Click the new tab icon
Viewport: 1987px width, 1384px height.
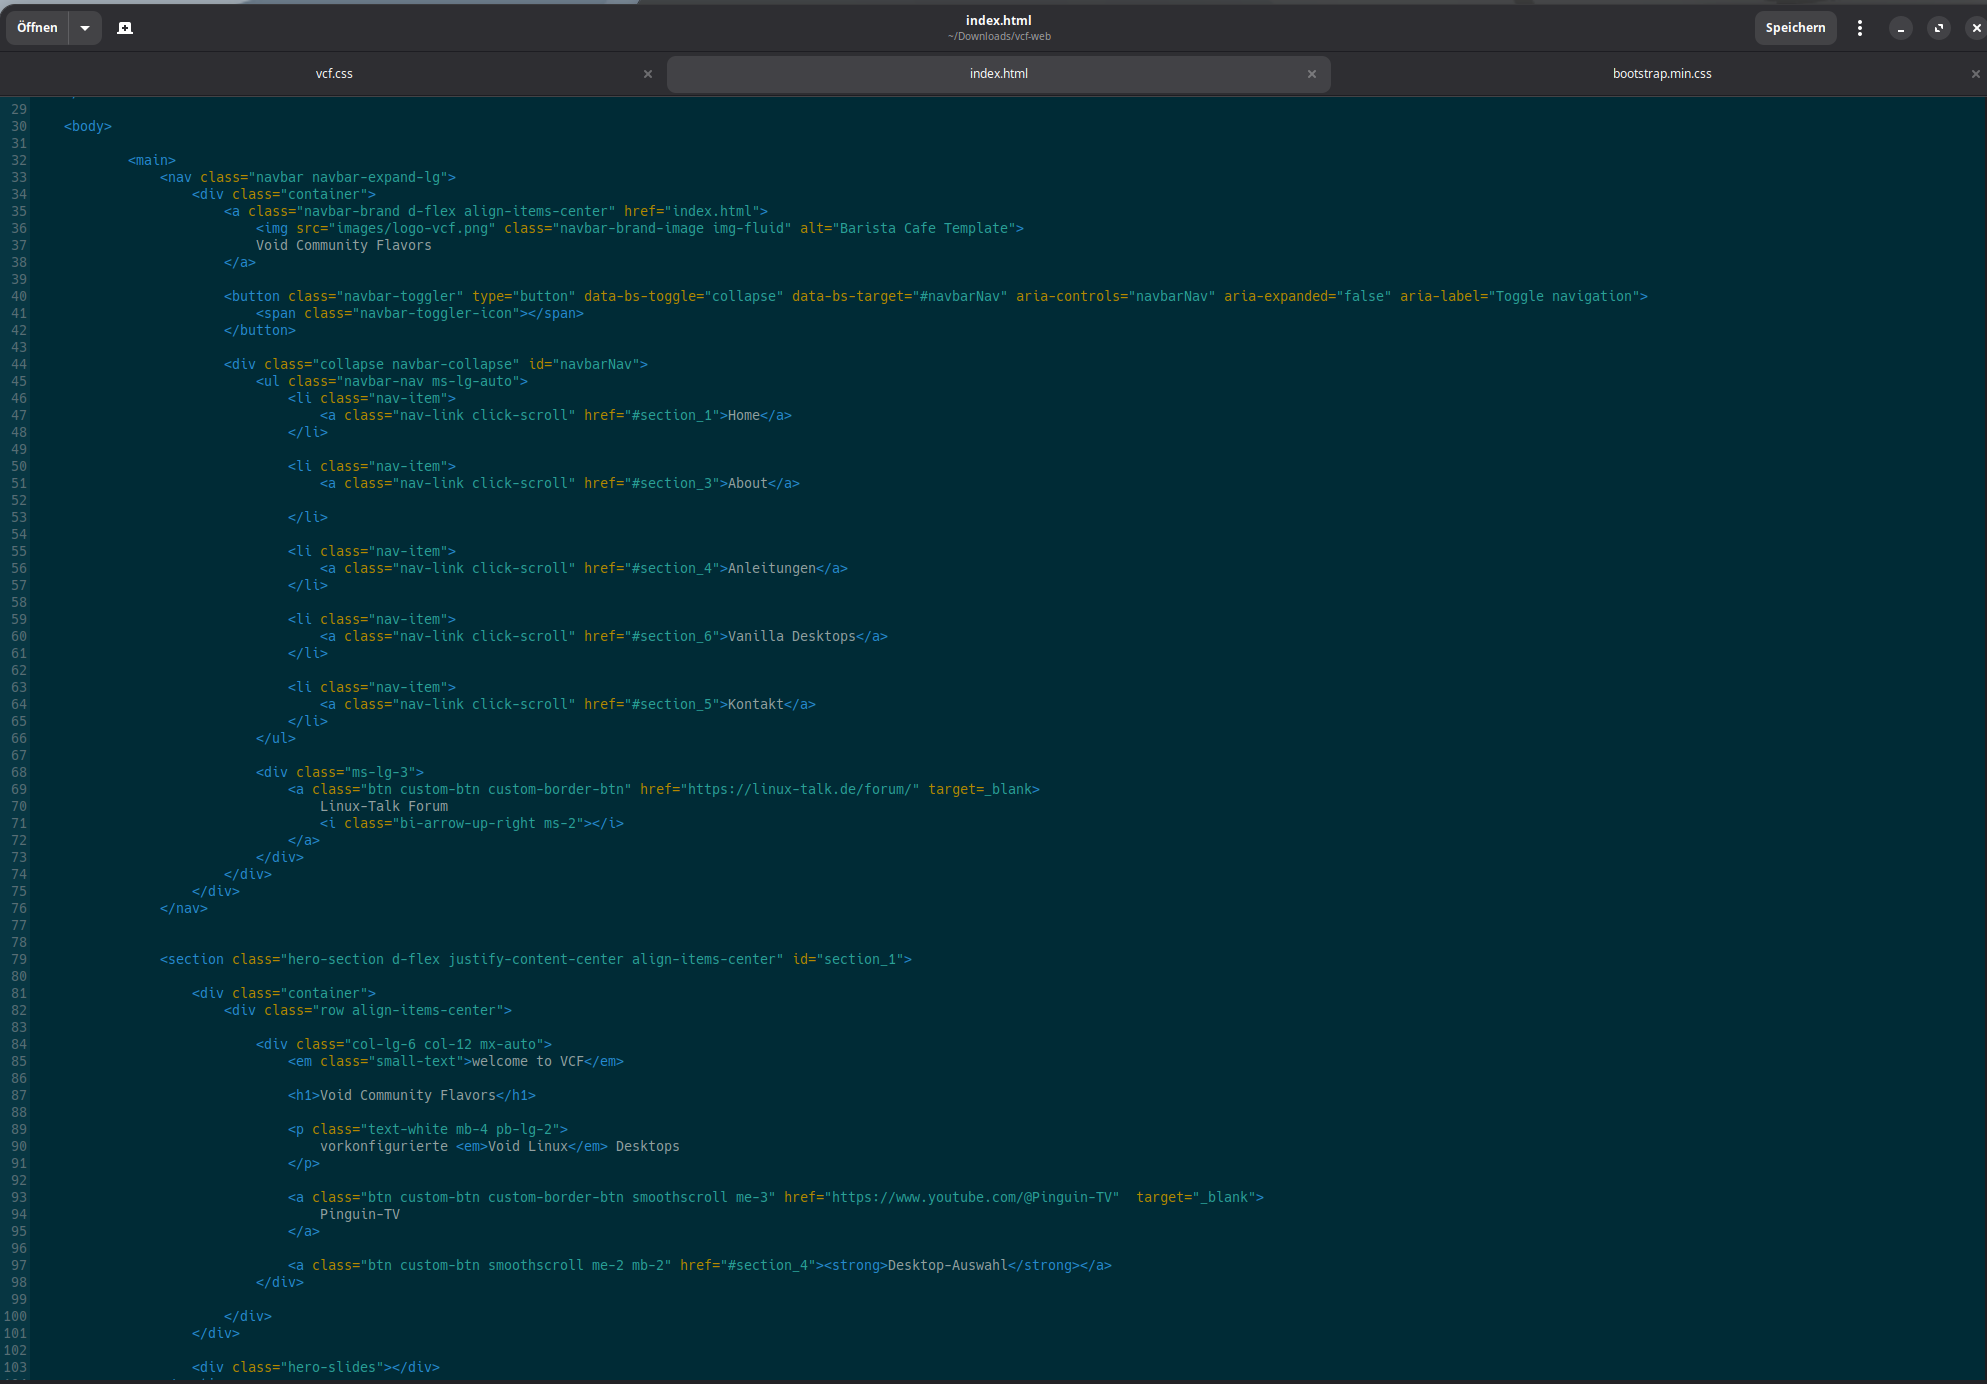[x=125, y=28]
